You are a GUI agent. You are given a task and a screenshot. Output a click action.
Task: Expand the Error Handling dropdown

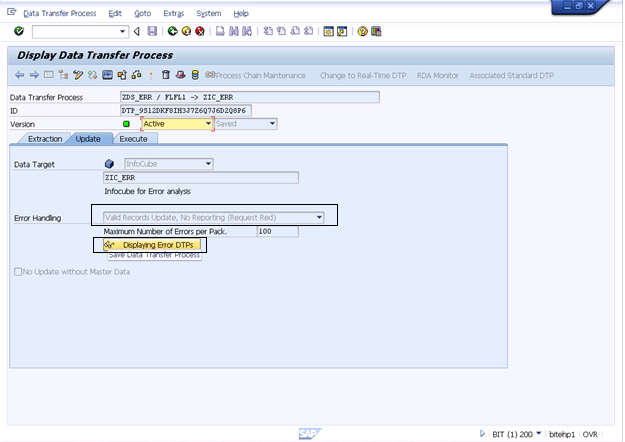point(319,218)
